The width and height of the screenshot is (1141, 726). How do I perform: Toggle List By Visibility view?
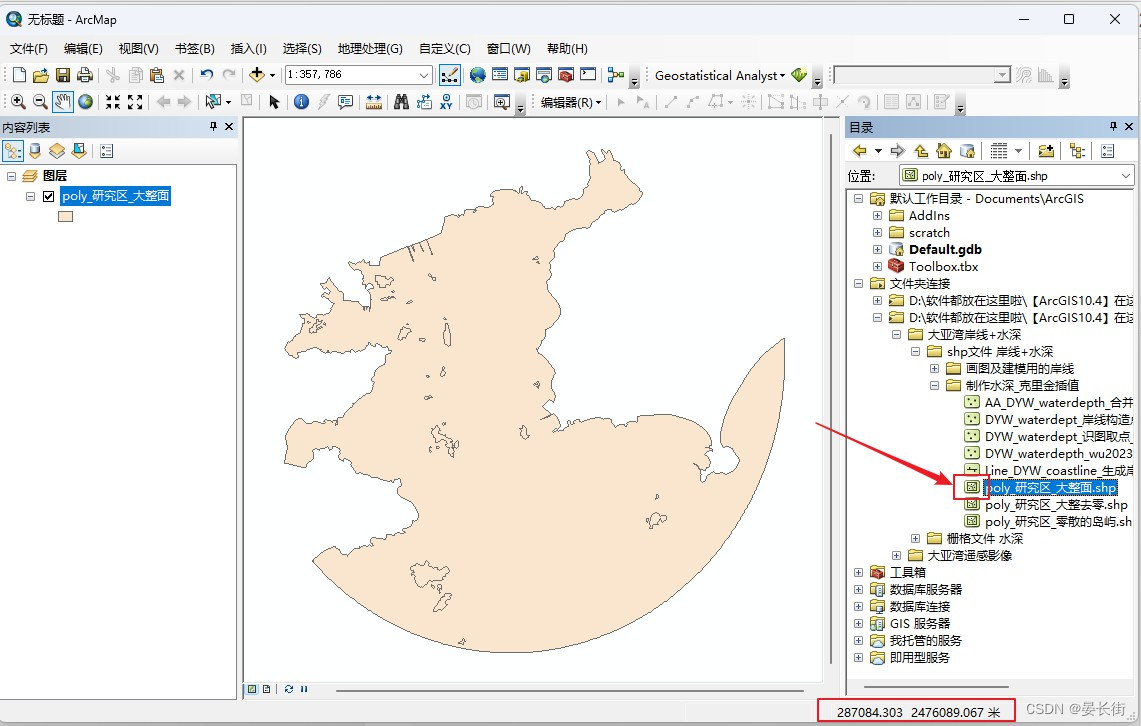[x=57, y=151]
